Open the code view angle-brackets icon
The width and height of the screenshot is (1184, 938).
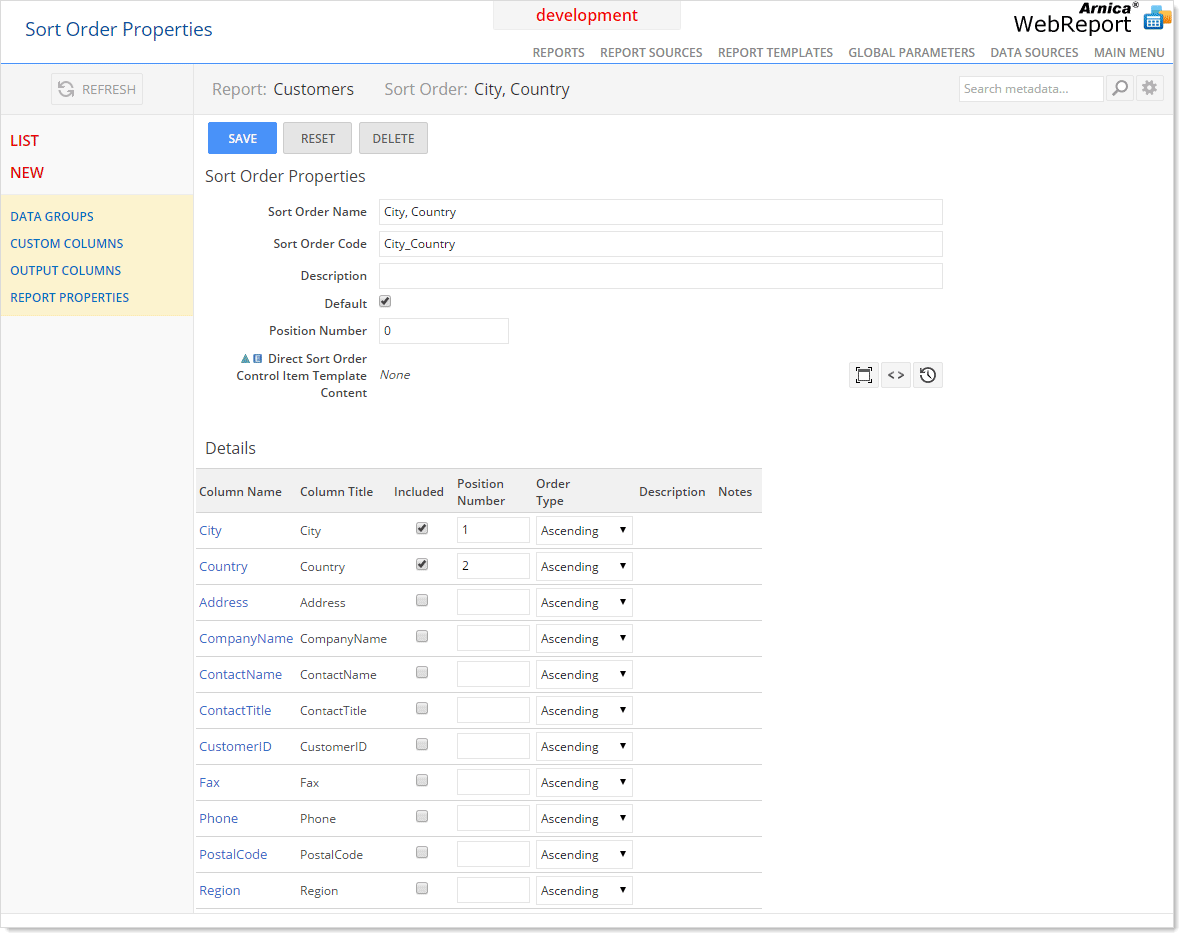click(x=896, y=375)
